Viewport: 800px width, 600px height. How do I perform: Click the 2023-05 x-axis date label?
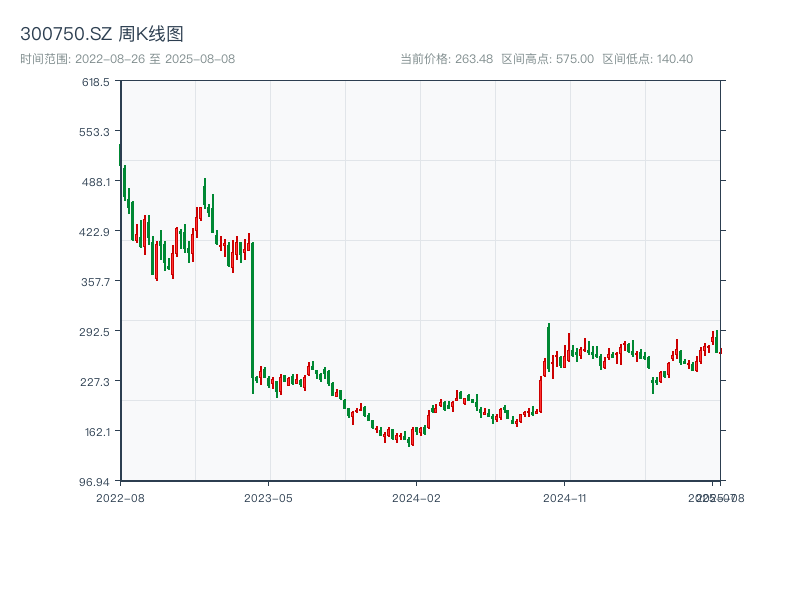click(x=269, y=497)
